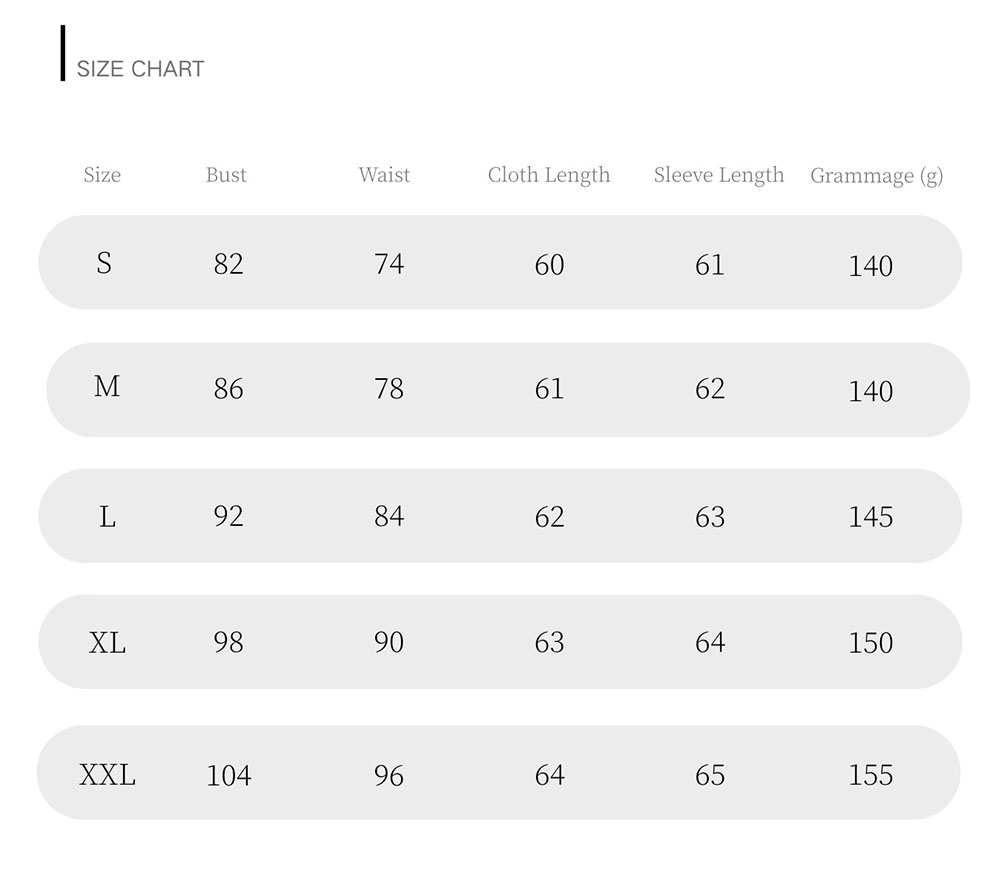This screenshot has width=1001, height=890.
Task: Click cloth length 62 in L row
Action: click(549, 517)
